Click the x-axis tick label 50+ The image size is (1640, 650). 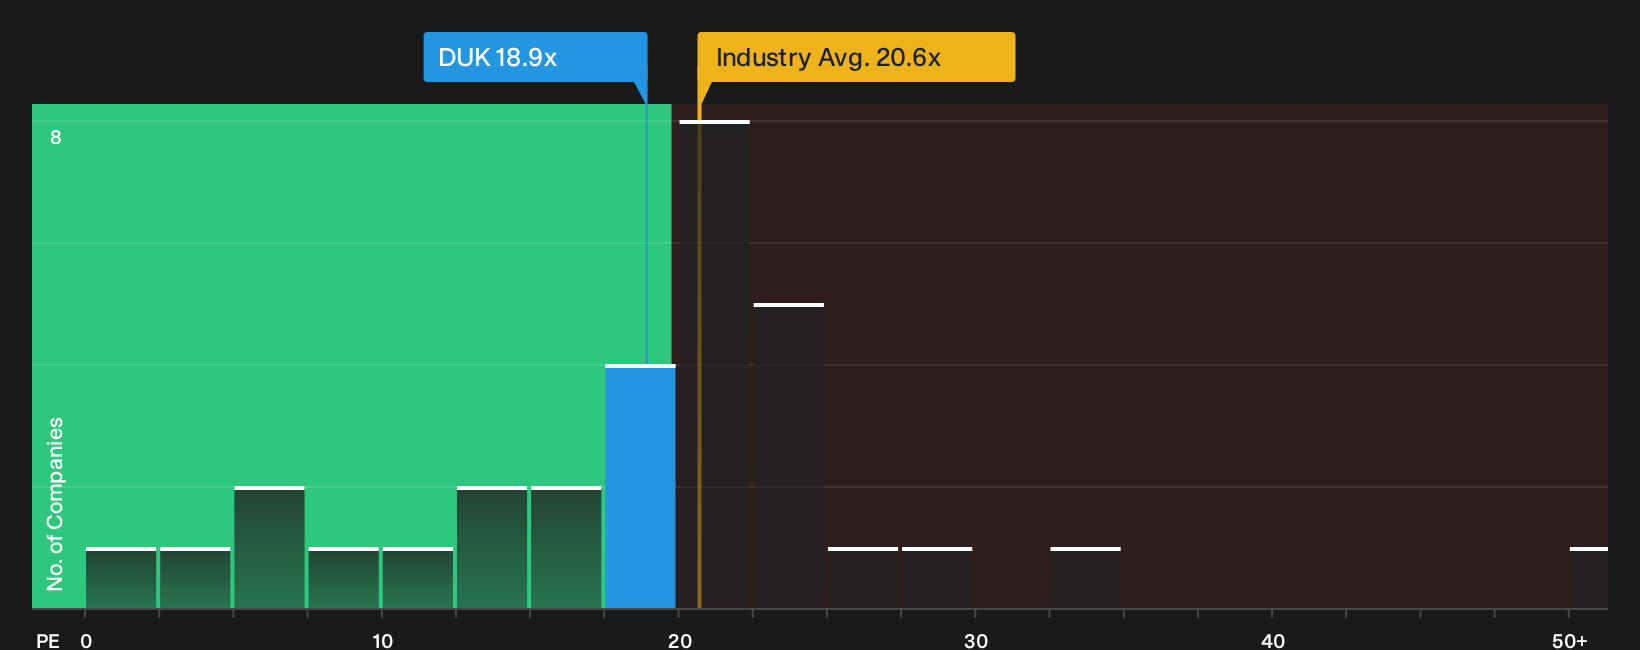[1570, 641]
